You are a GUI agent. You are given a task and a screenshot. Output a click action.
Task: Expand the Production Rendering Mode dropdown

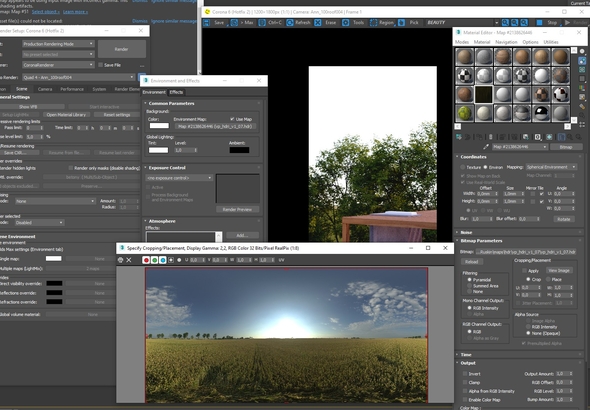click(58, 44)
